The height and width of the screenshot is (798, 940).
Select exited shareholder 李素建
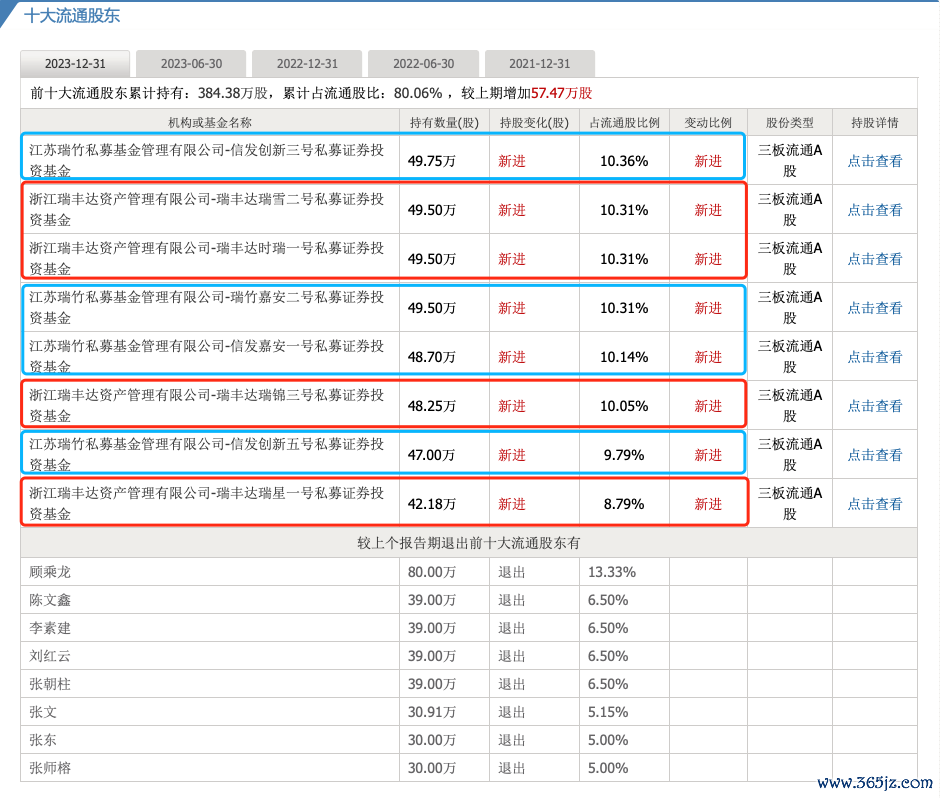pyautogui.click(x=50, y=628)
